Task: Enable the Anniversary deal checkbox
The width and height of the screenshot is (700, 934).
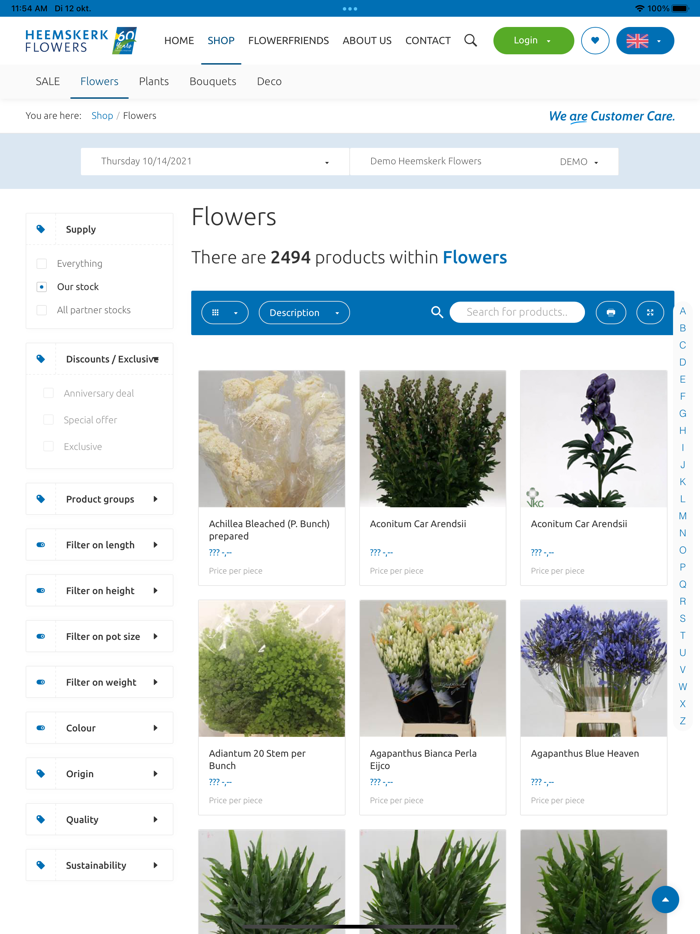Action: [x=49, y=393]
